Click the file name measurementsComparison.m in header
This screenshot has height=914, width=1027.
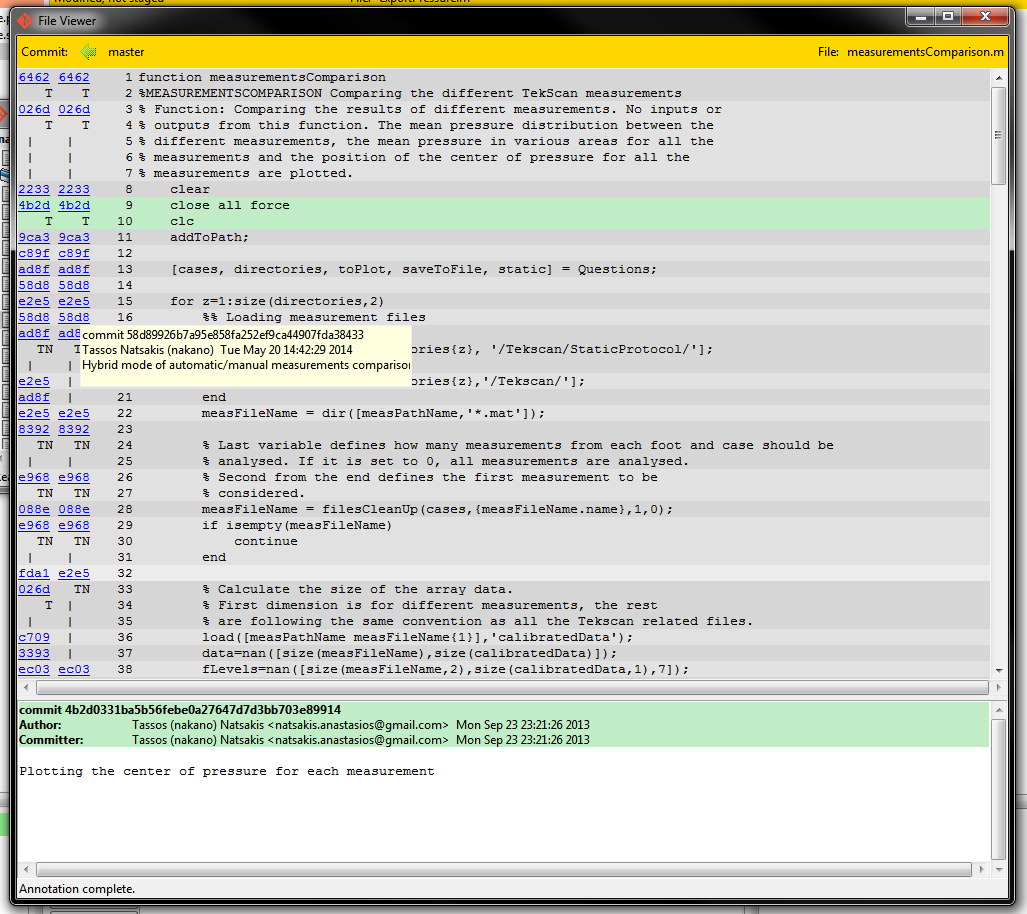925,52
